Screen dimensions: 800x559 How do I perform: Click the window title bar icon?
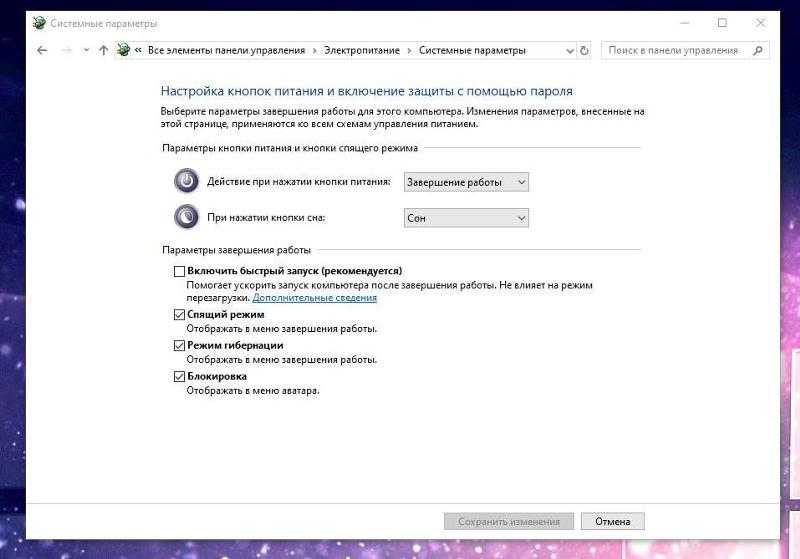coord(39,23)
